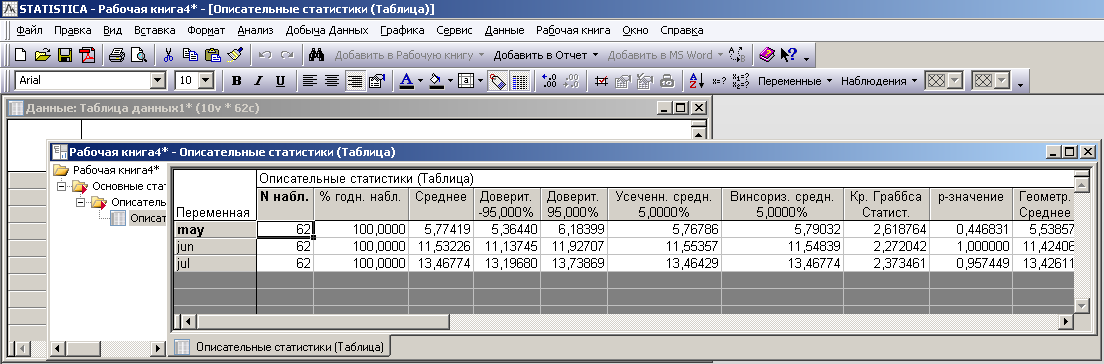Paste using the clipboard icon

pos(213,55)
